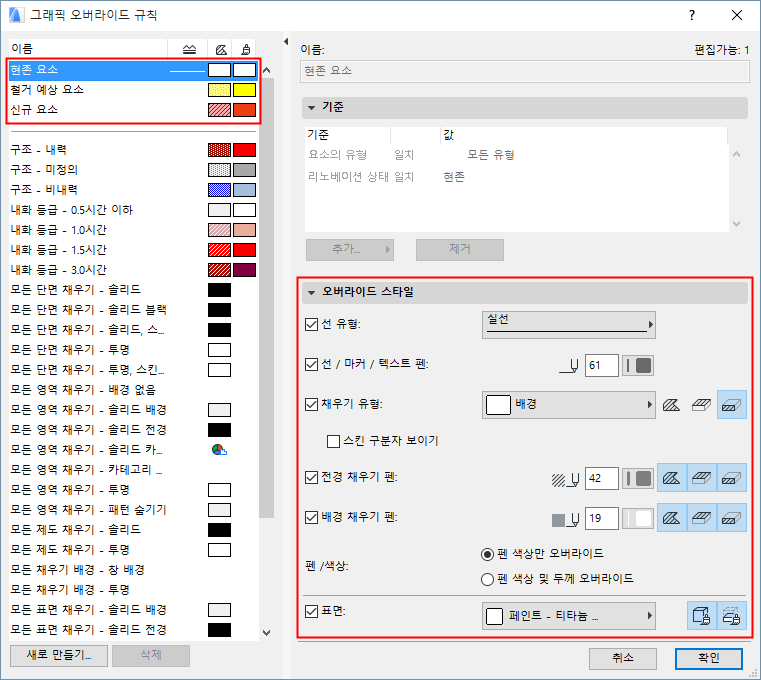This screenshot has height=680, width=761.
Task: Open the 페인트 - 티타늄 surface dropdown
Action: [x=569, y=616]
